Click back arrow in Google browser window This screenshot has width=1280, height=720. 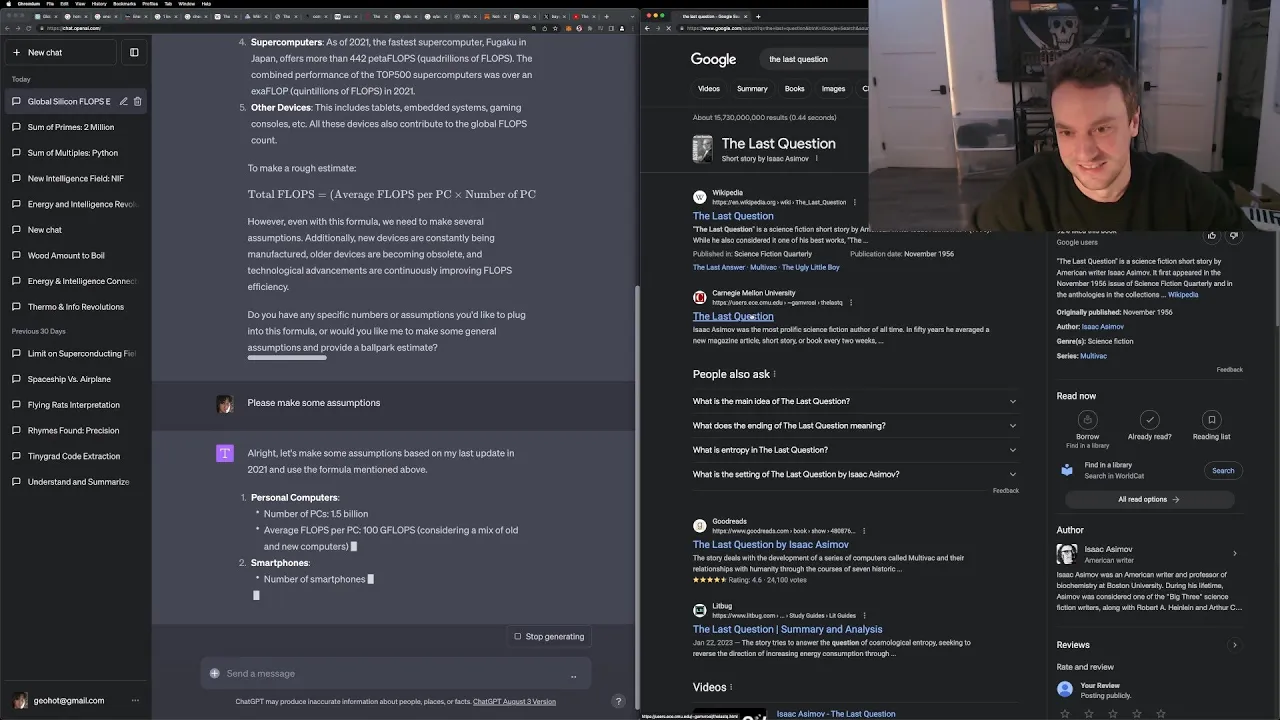click(647, 28)
